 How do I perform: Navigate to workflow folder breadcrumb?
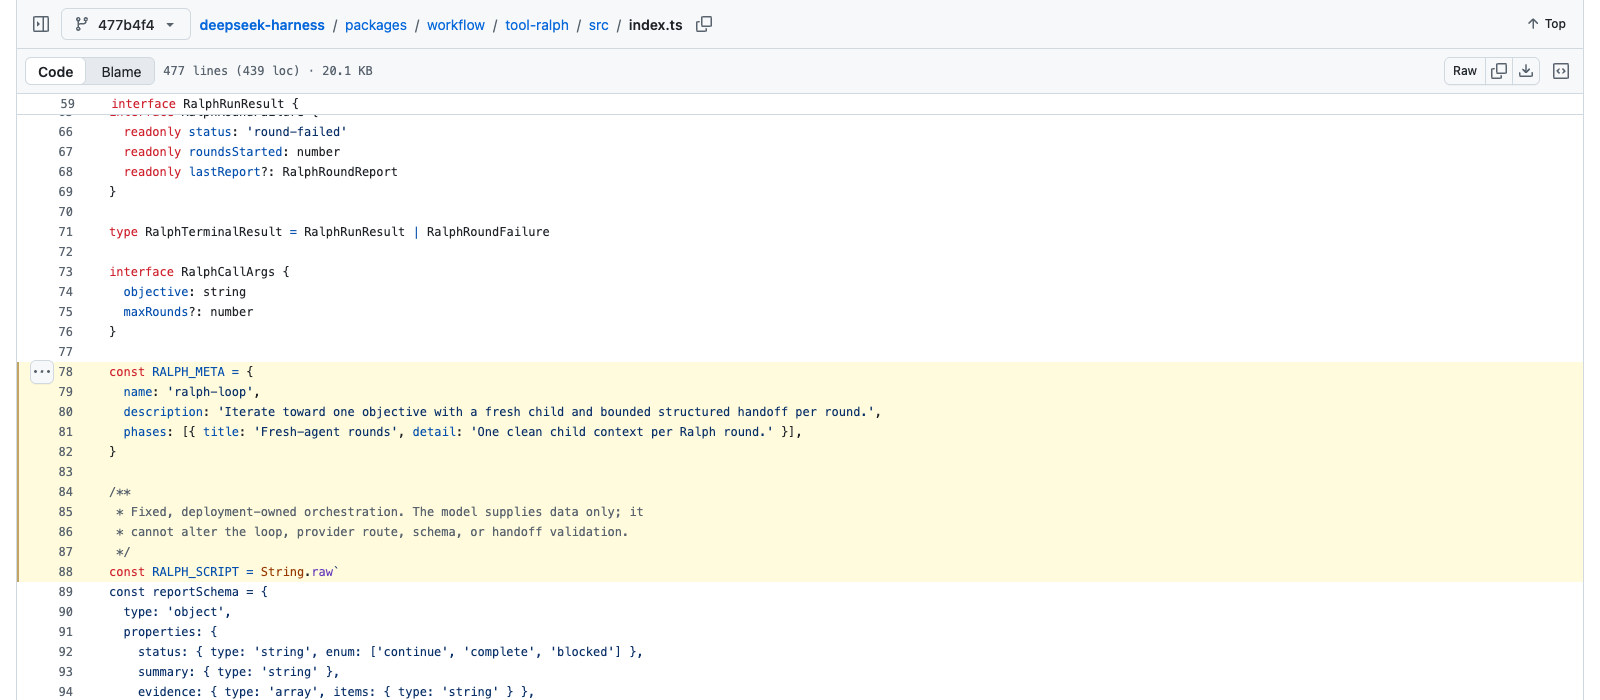(456, 25)
